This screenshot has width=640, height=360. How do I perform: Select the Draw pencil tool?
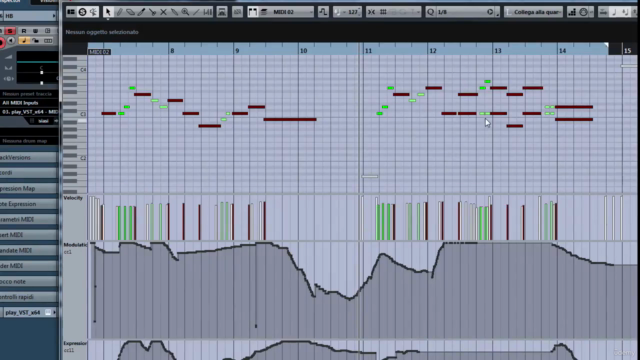tap(119, 12)
